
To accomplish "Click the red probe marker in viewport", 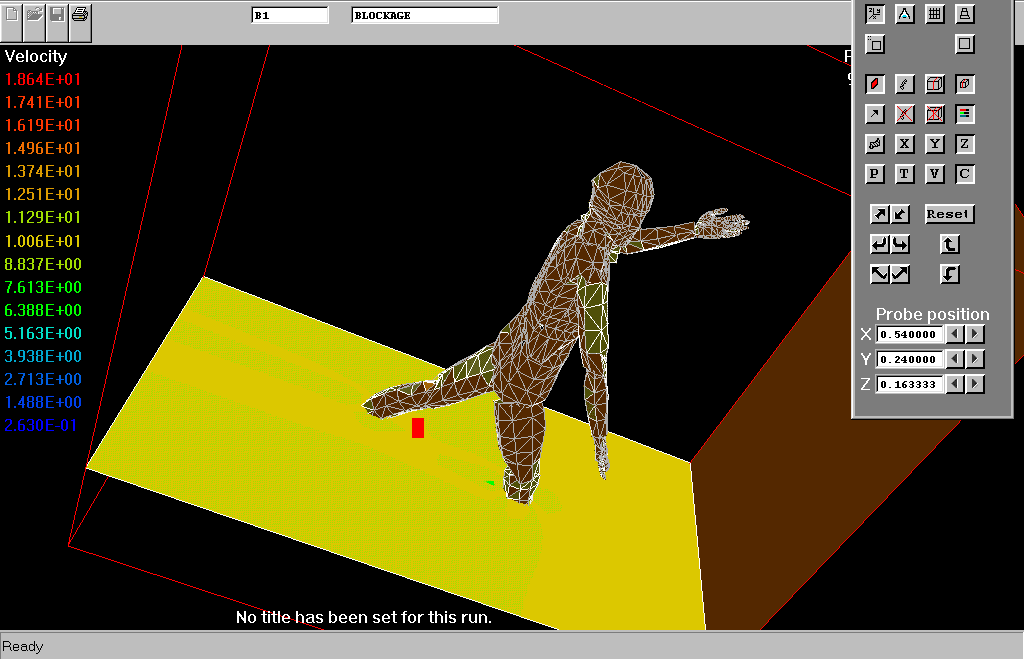I will coord(418,428).
